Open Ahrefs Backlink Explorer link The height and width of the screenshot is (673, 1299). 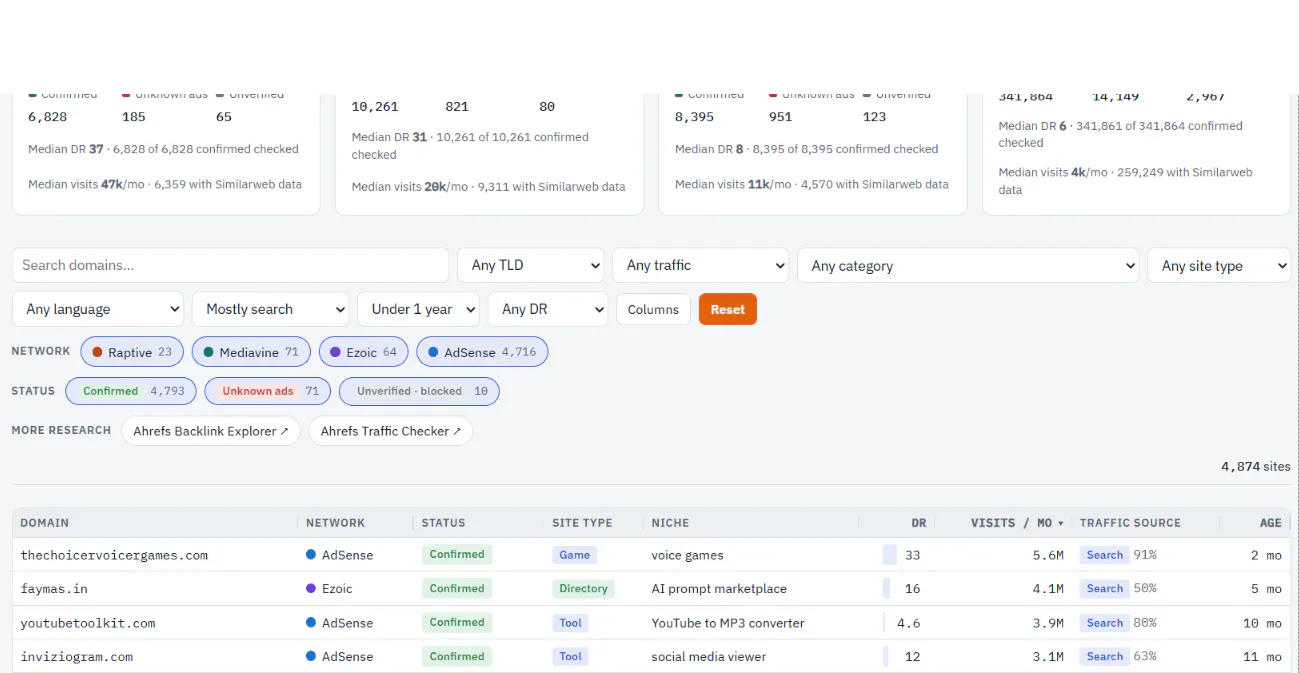211,431
